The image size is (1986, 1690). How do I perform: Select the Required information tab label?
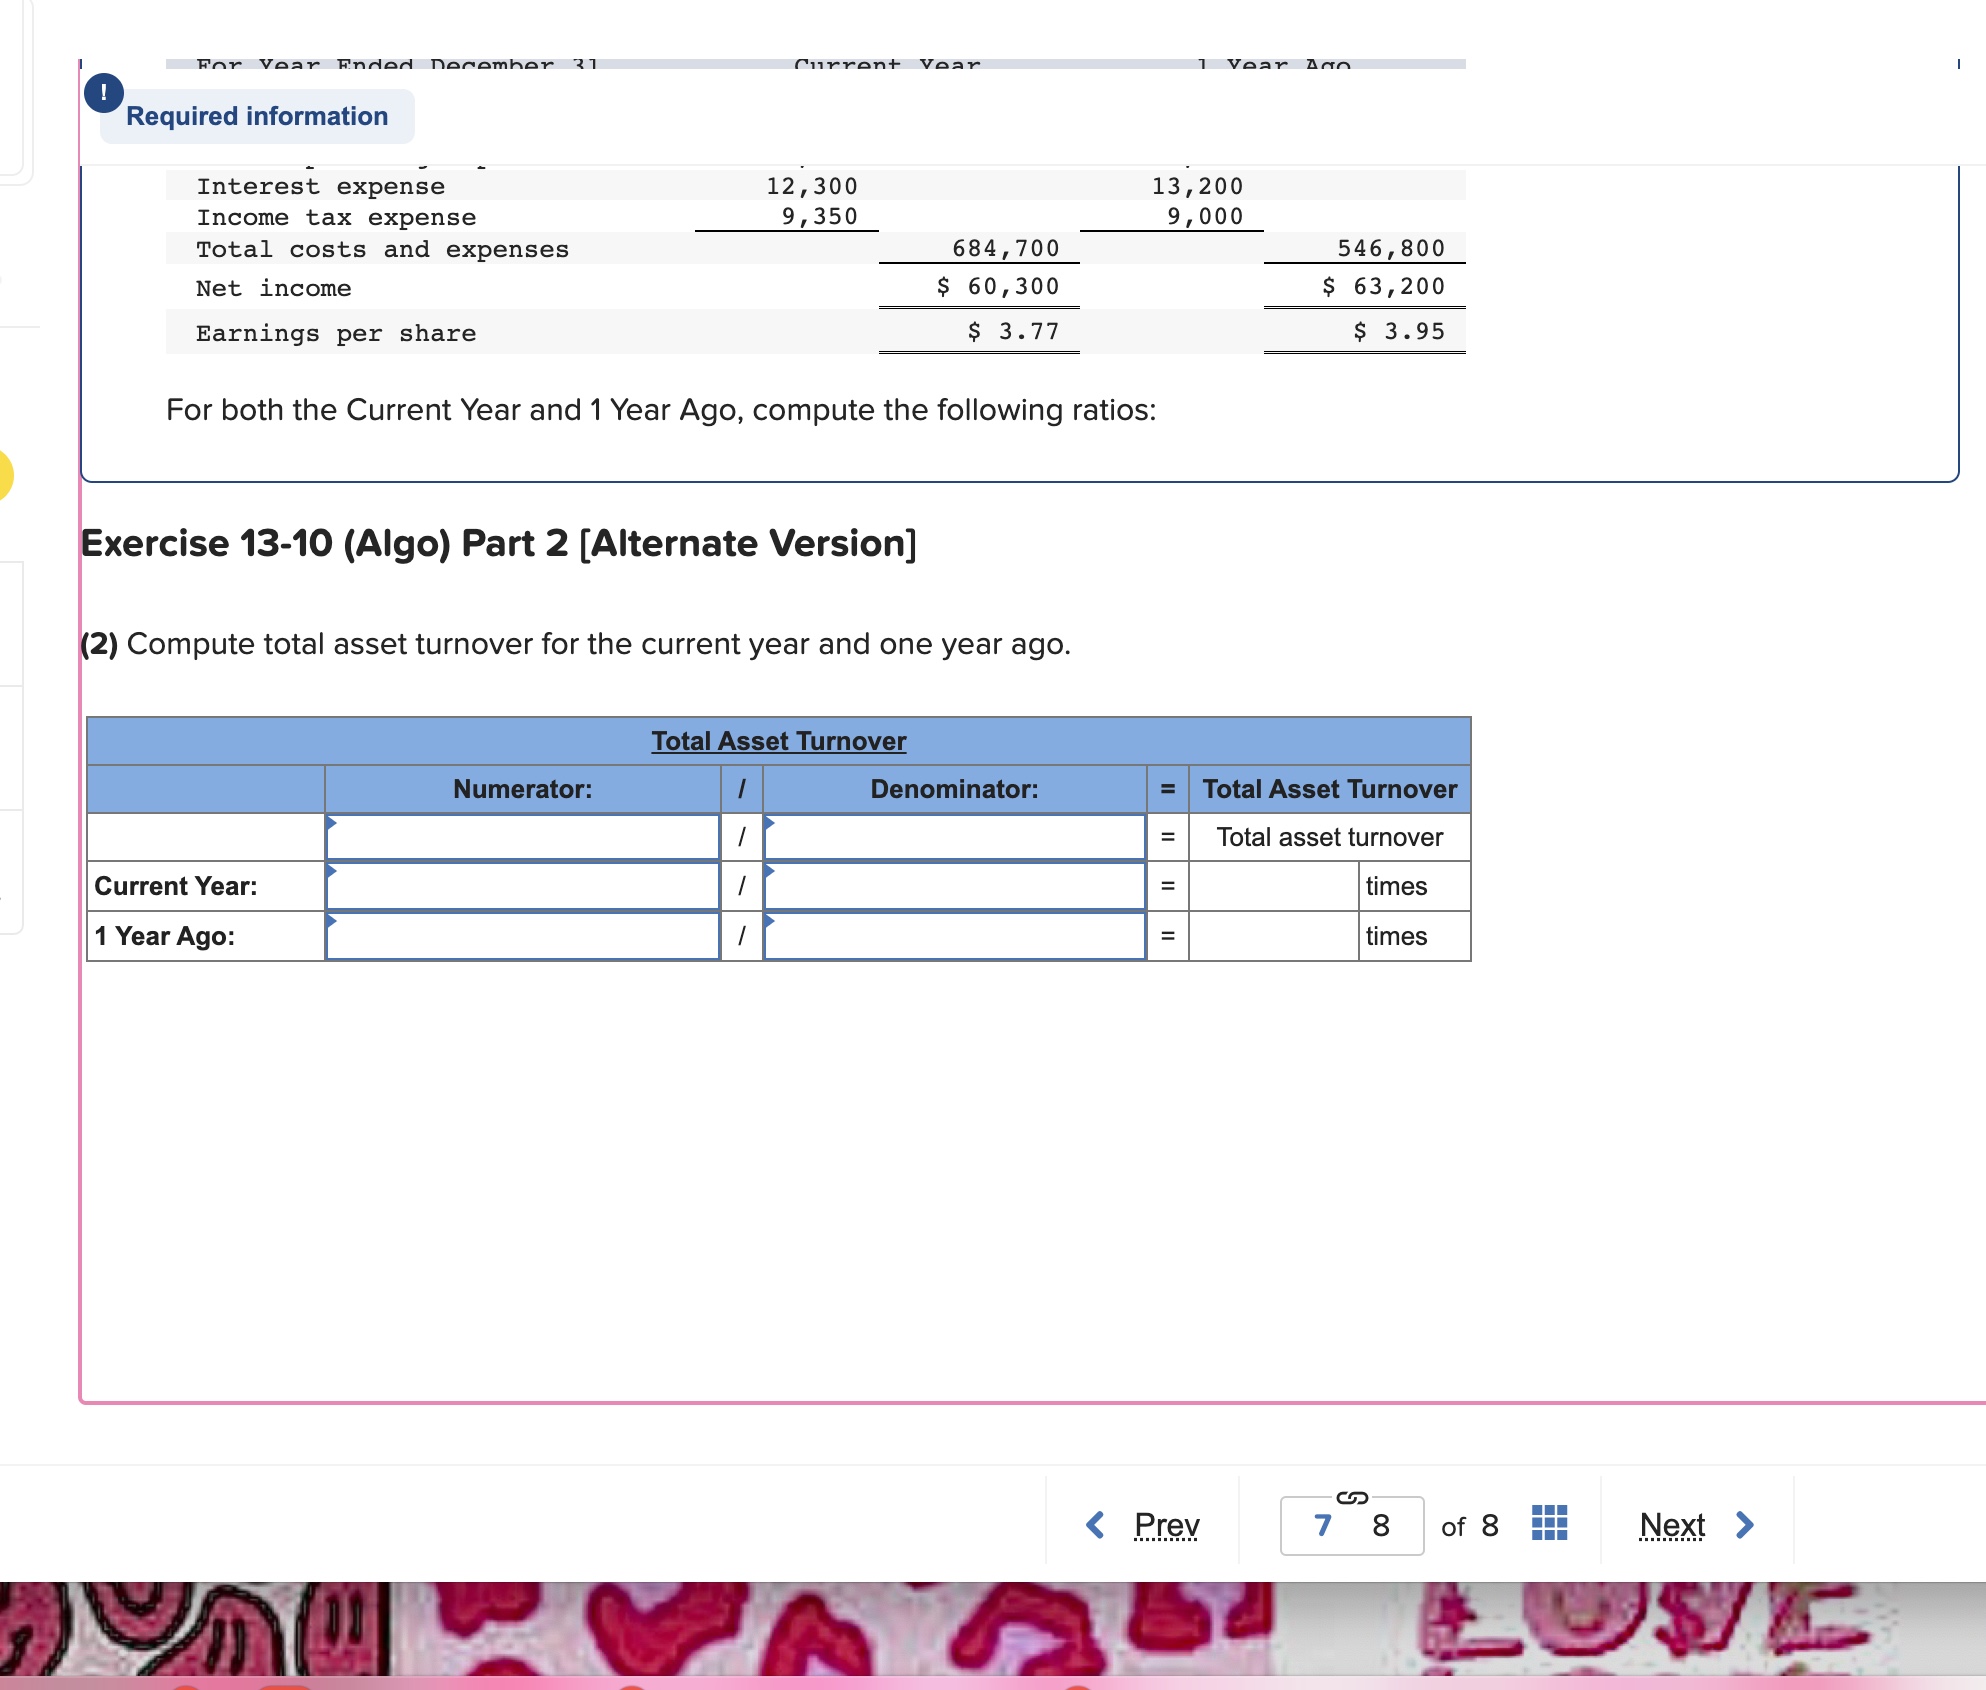click(257, 116)
